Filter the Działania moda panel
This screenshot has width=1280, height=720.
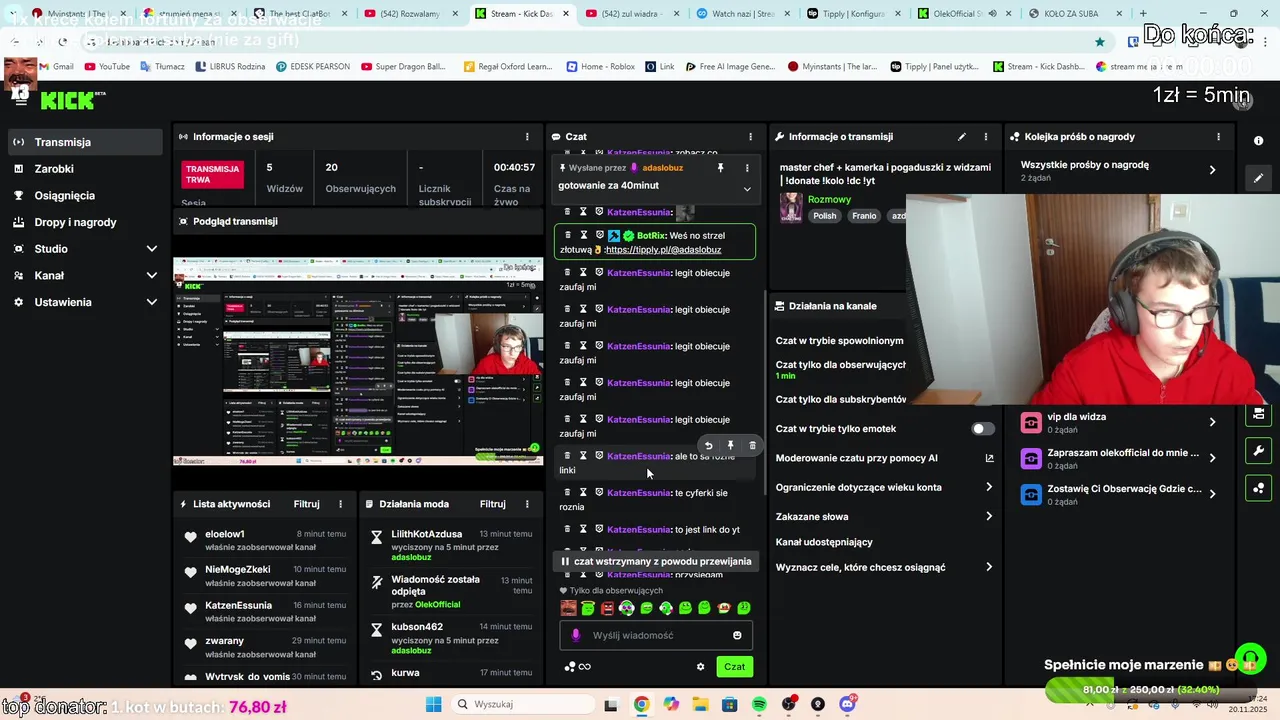[x=493, y=504]
